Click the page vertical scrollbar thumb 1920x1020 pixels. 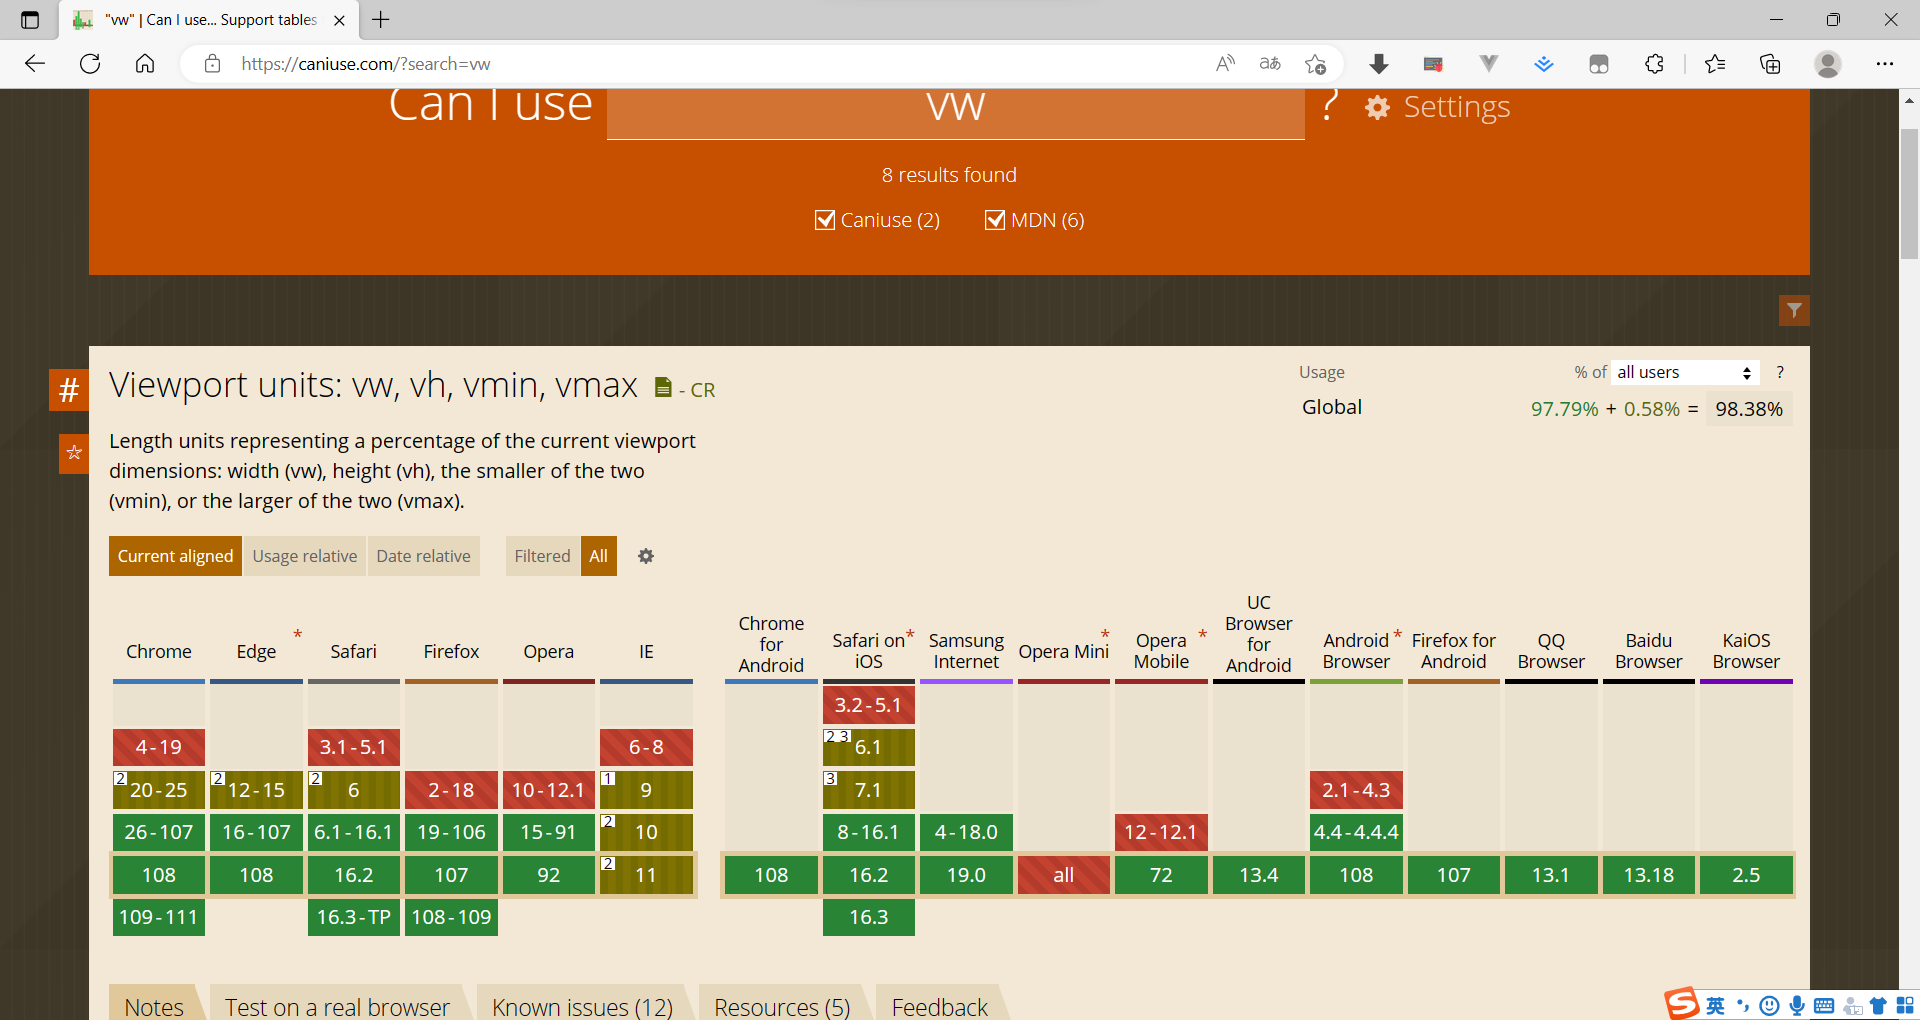click(1909, 195)
